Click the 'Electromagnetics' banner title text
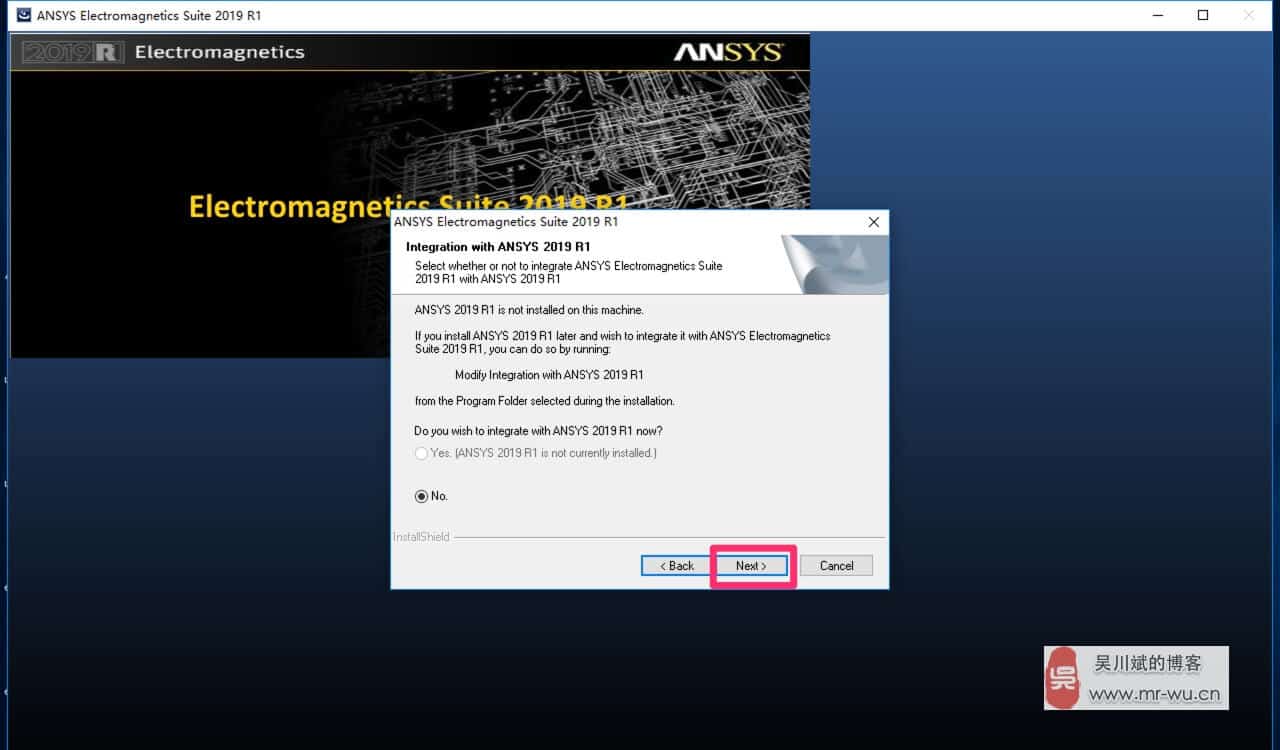Image resolution: width=1280 pixels, height=750 pixels. pyautogui.click(x=219, y=52)
